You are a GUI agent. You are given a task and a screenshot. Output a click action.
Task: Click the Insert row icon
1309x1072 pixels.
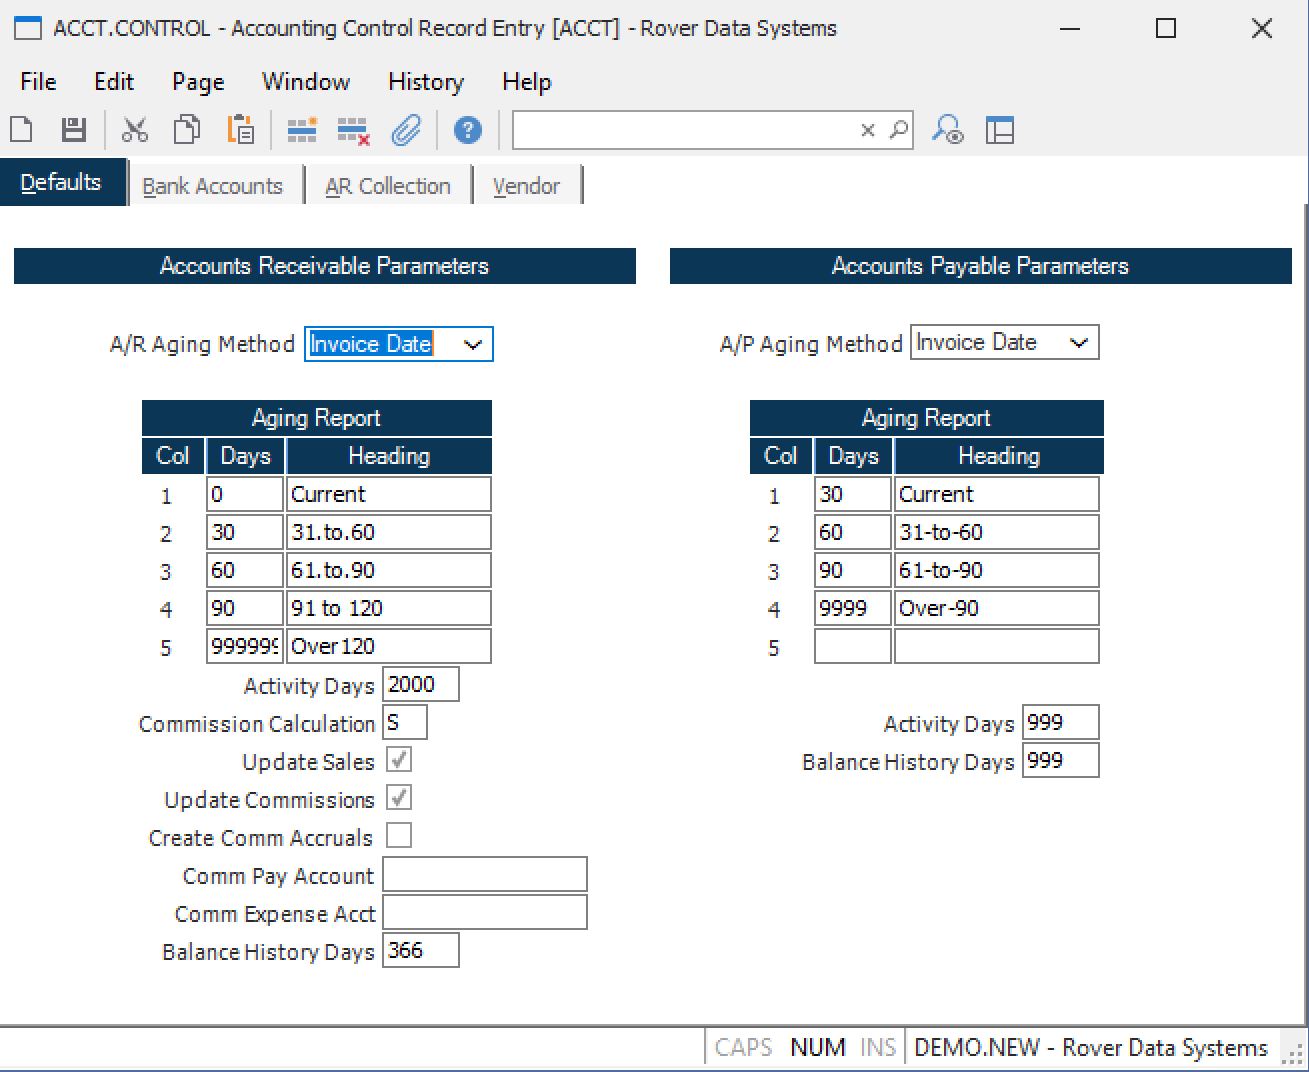(x=302, y=130)
